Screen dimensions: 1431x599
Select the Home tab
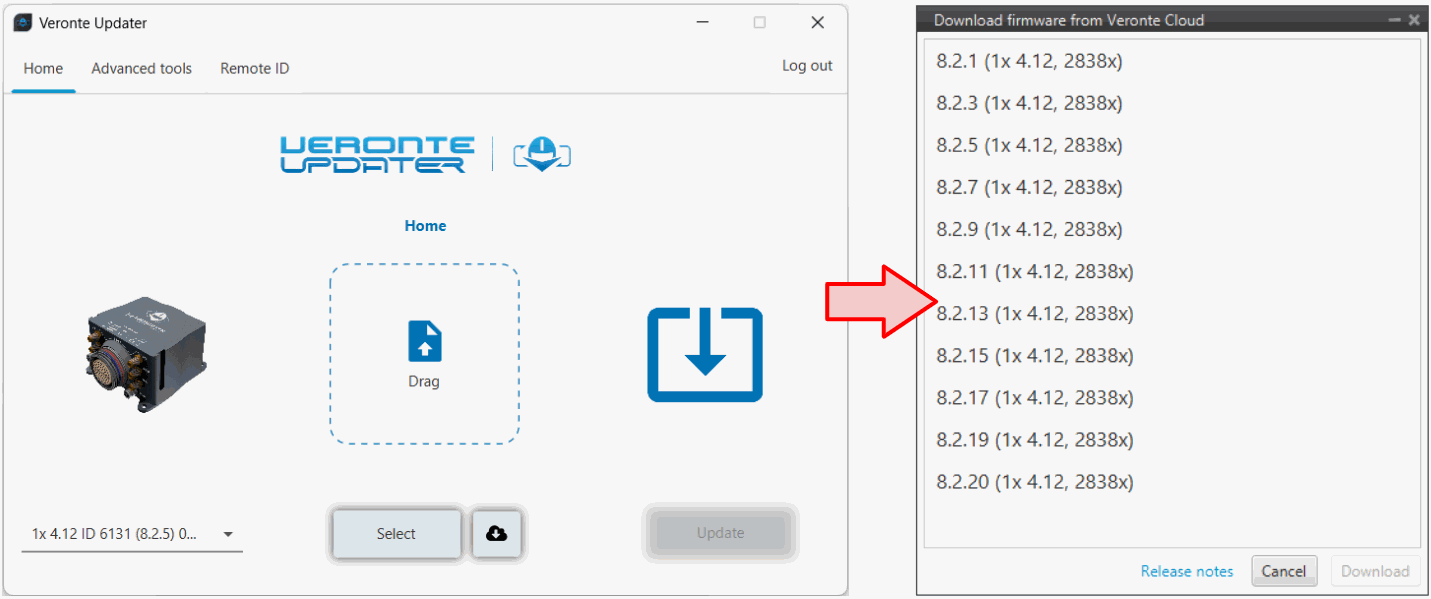[43, 68]
